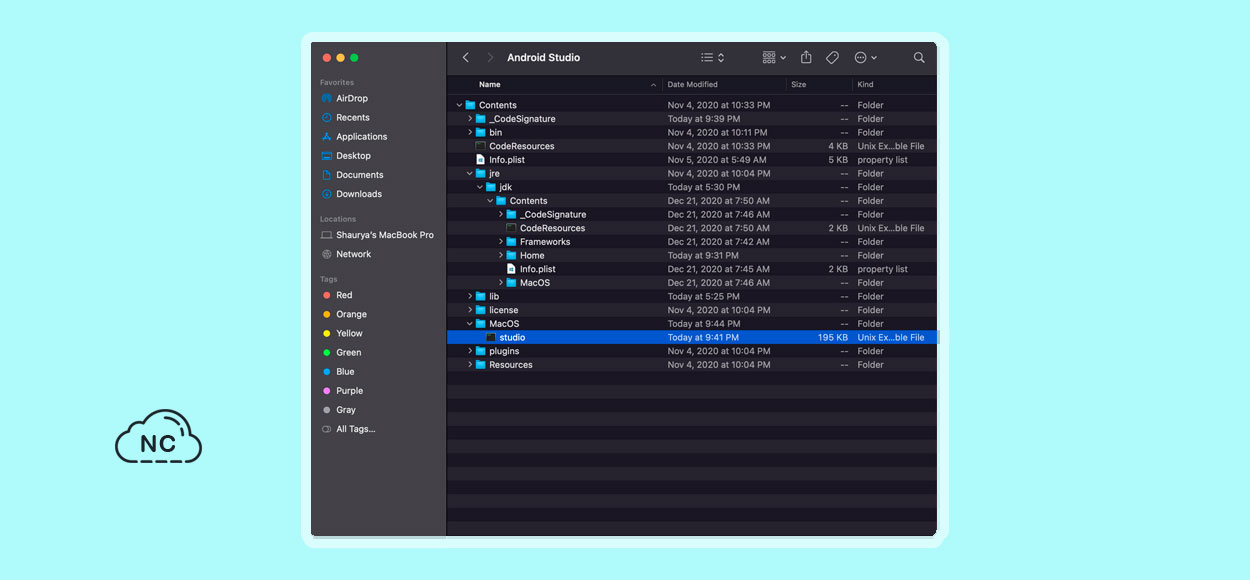Viewport: 1250px width, 580px height.
Task: Select the bin folder icon
Action: tap(481, 132)
